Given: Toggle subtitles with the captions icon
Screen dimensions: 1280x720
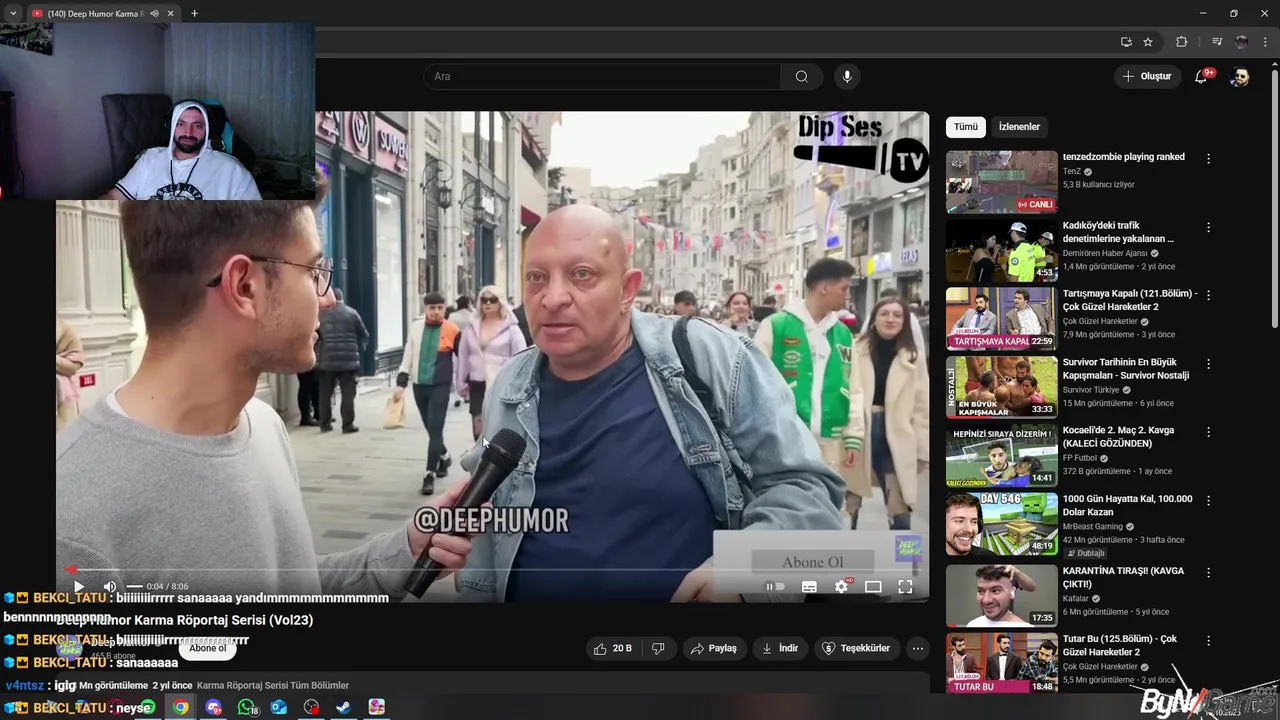Looking at the screenshot, I should (809, 587).
